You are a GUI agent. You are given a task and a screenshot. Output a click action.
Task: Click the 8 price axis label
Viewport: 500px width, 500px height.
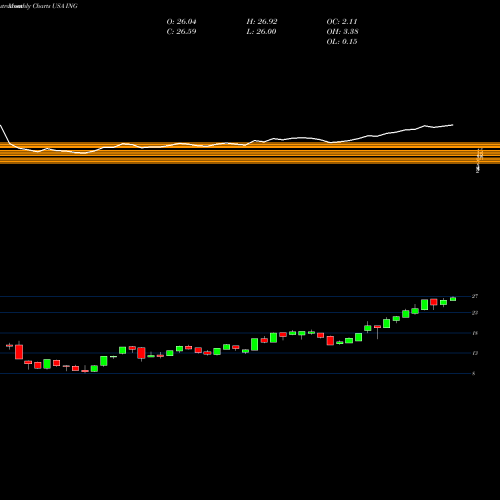[x=474, y=373]
